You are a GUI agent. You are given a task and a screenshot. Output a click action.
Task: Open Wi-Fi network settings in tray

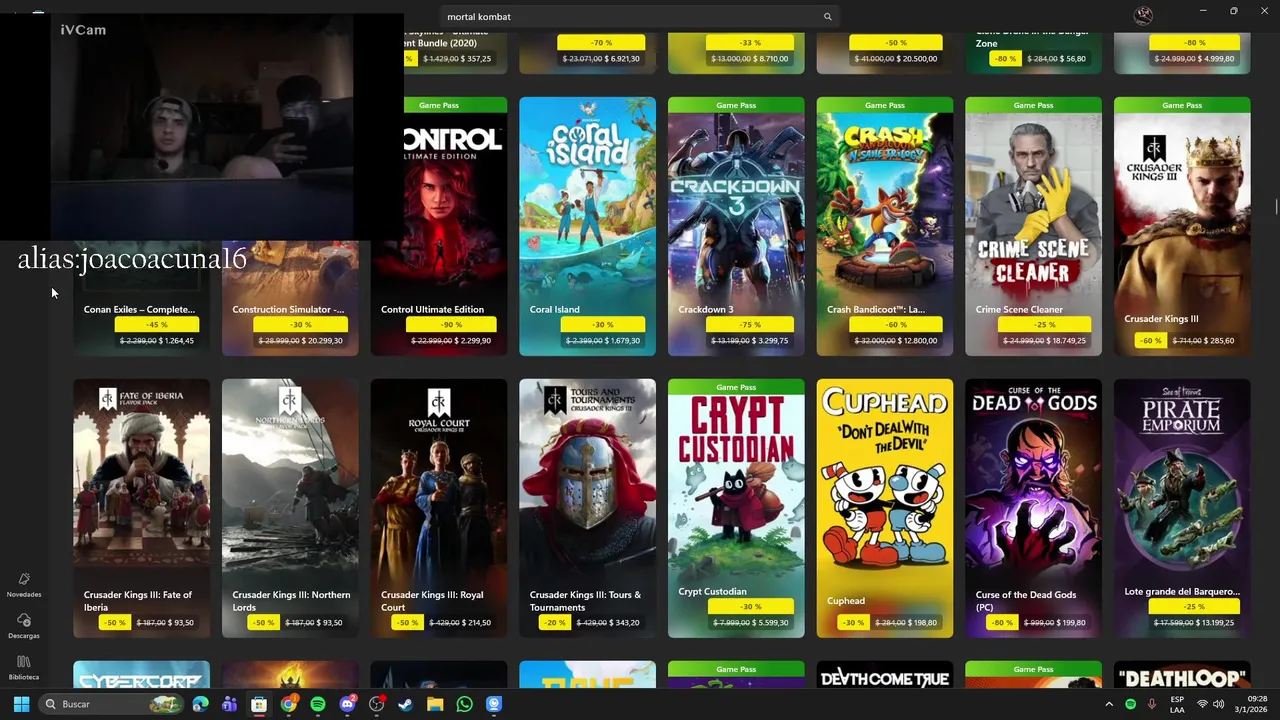pyautogui.click(x=1202, y=704)
